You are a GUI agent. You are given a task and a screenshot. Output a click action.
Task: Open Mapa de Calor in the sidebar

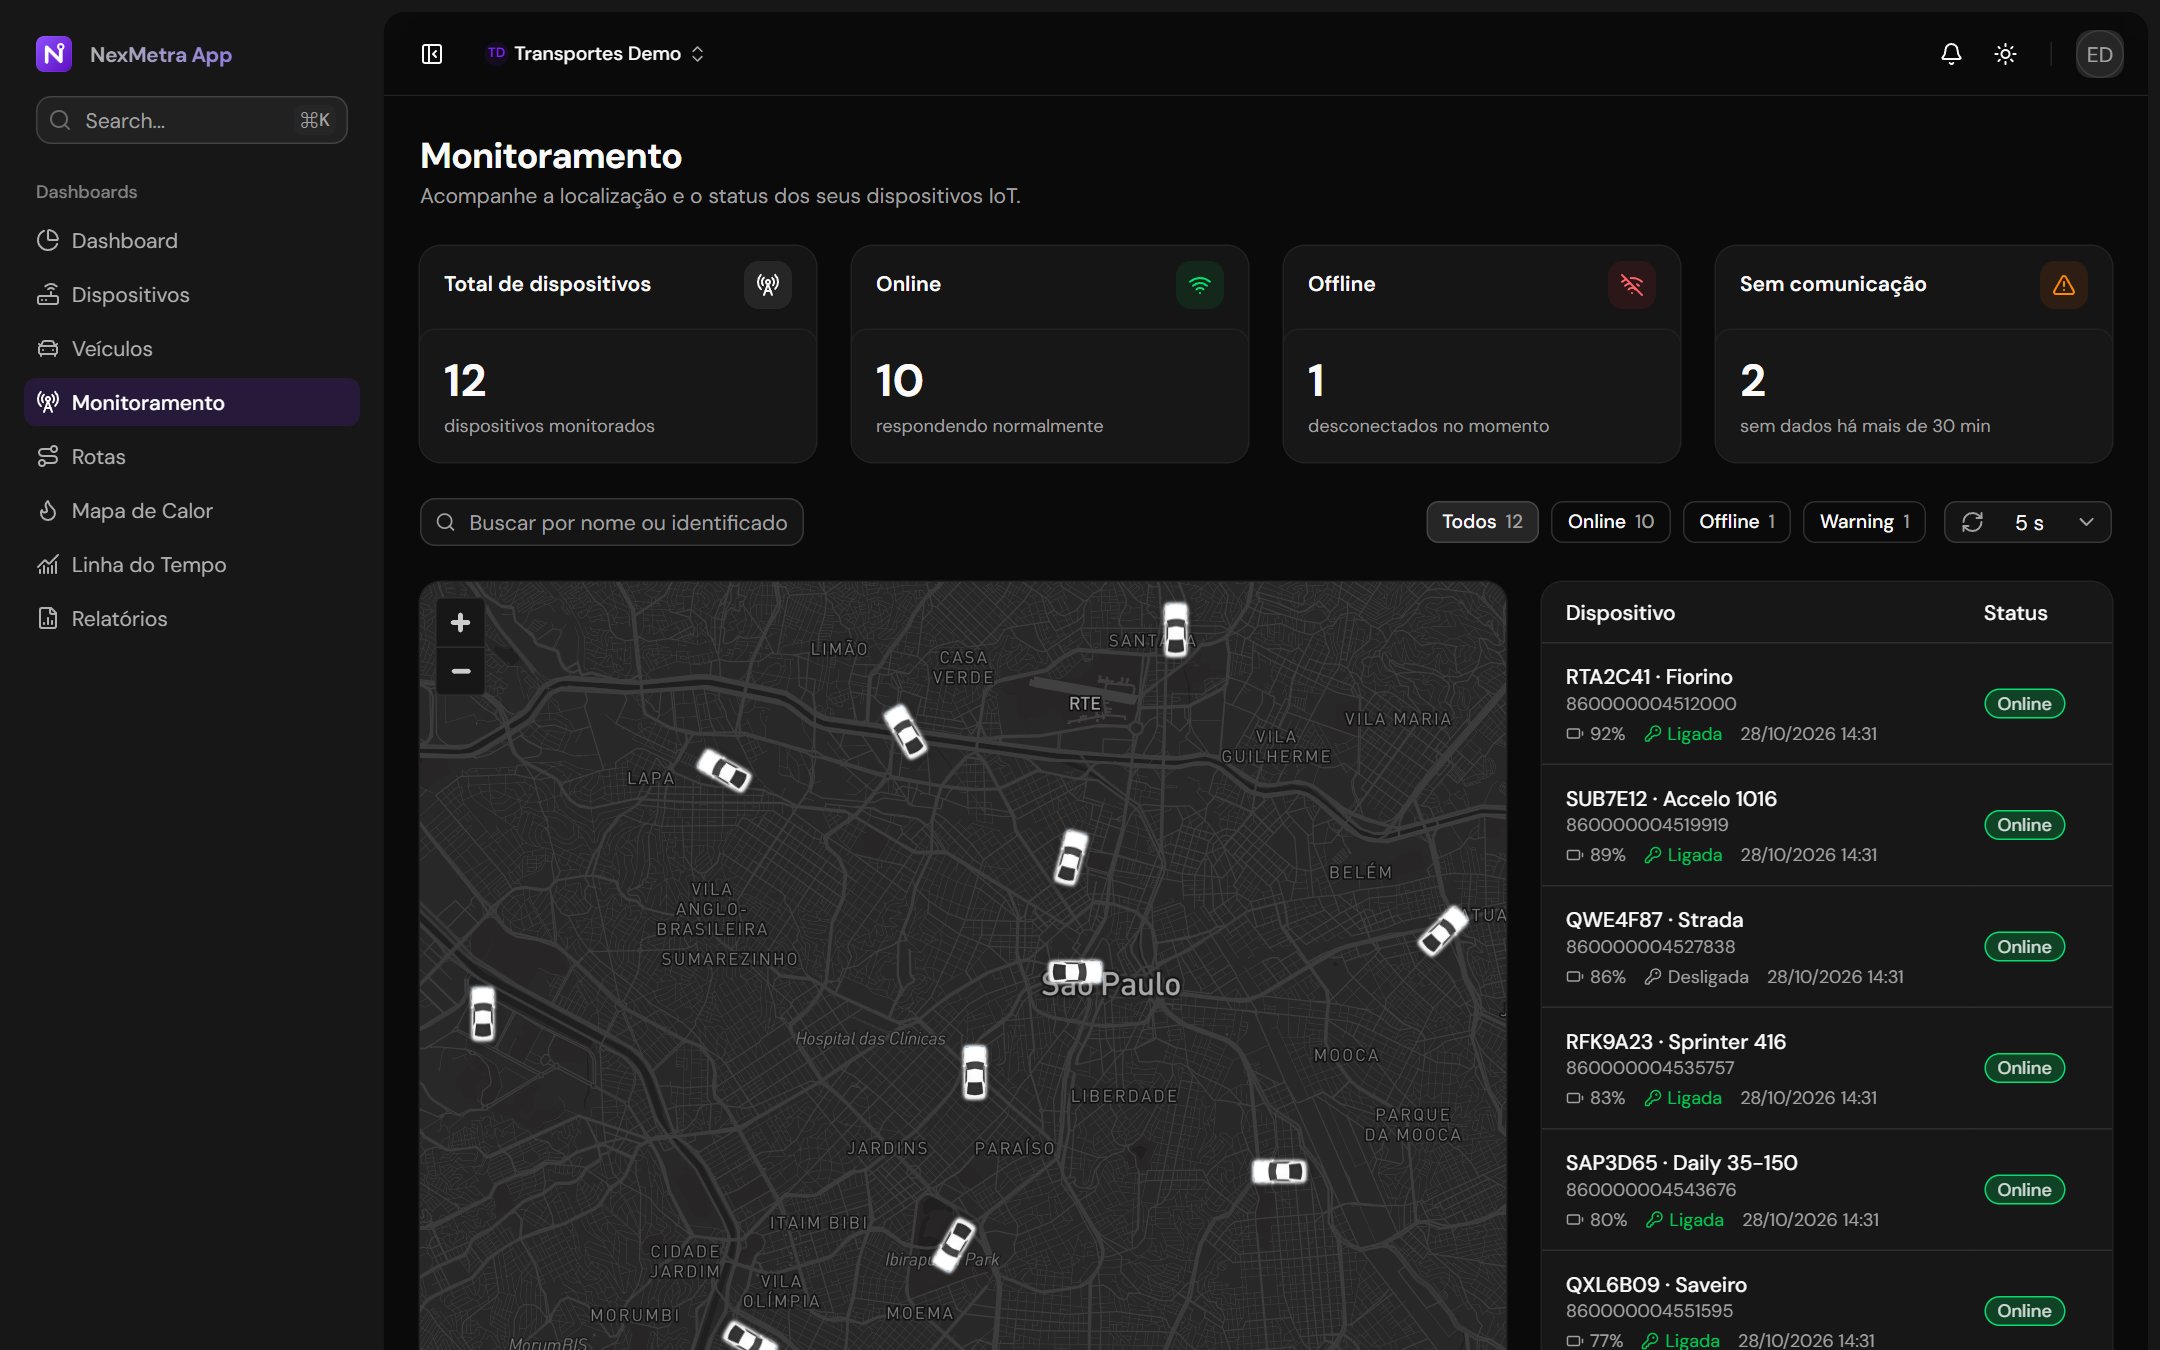[192, 510]
